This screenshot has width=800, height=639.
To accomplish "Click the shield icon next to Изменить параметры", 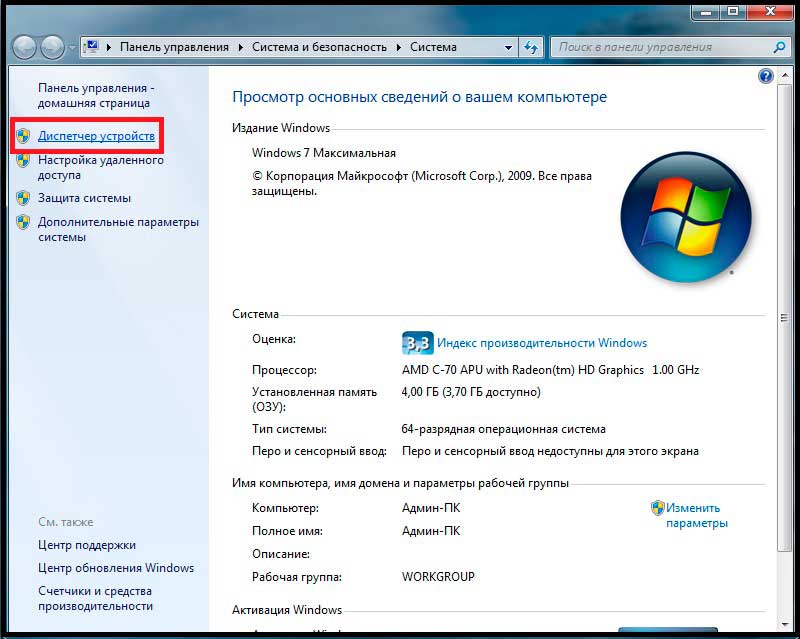I will 657,508.
